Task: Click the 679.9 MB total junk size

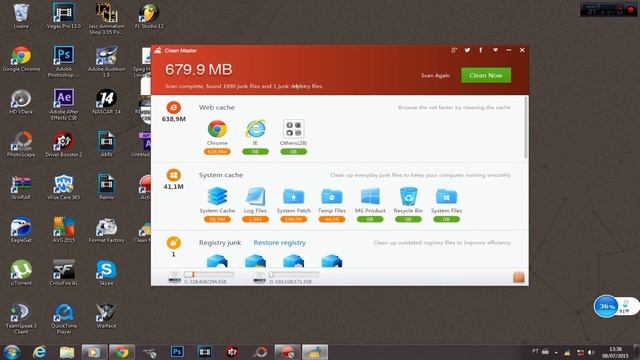Action: pyautogui.click(x=198, y=69)
